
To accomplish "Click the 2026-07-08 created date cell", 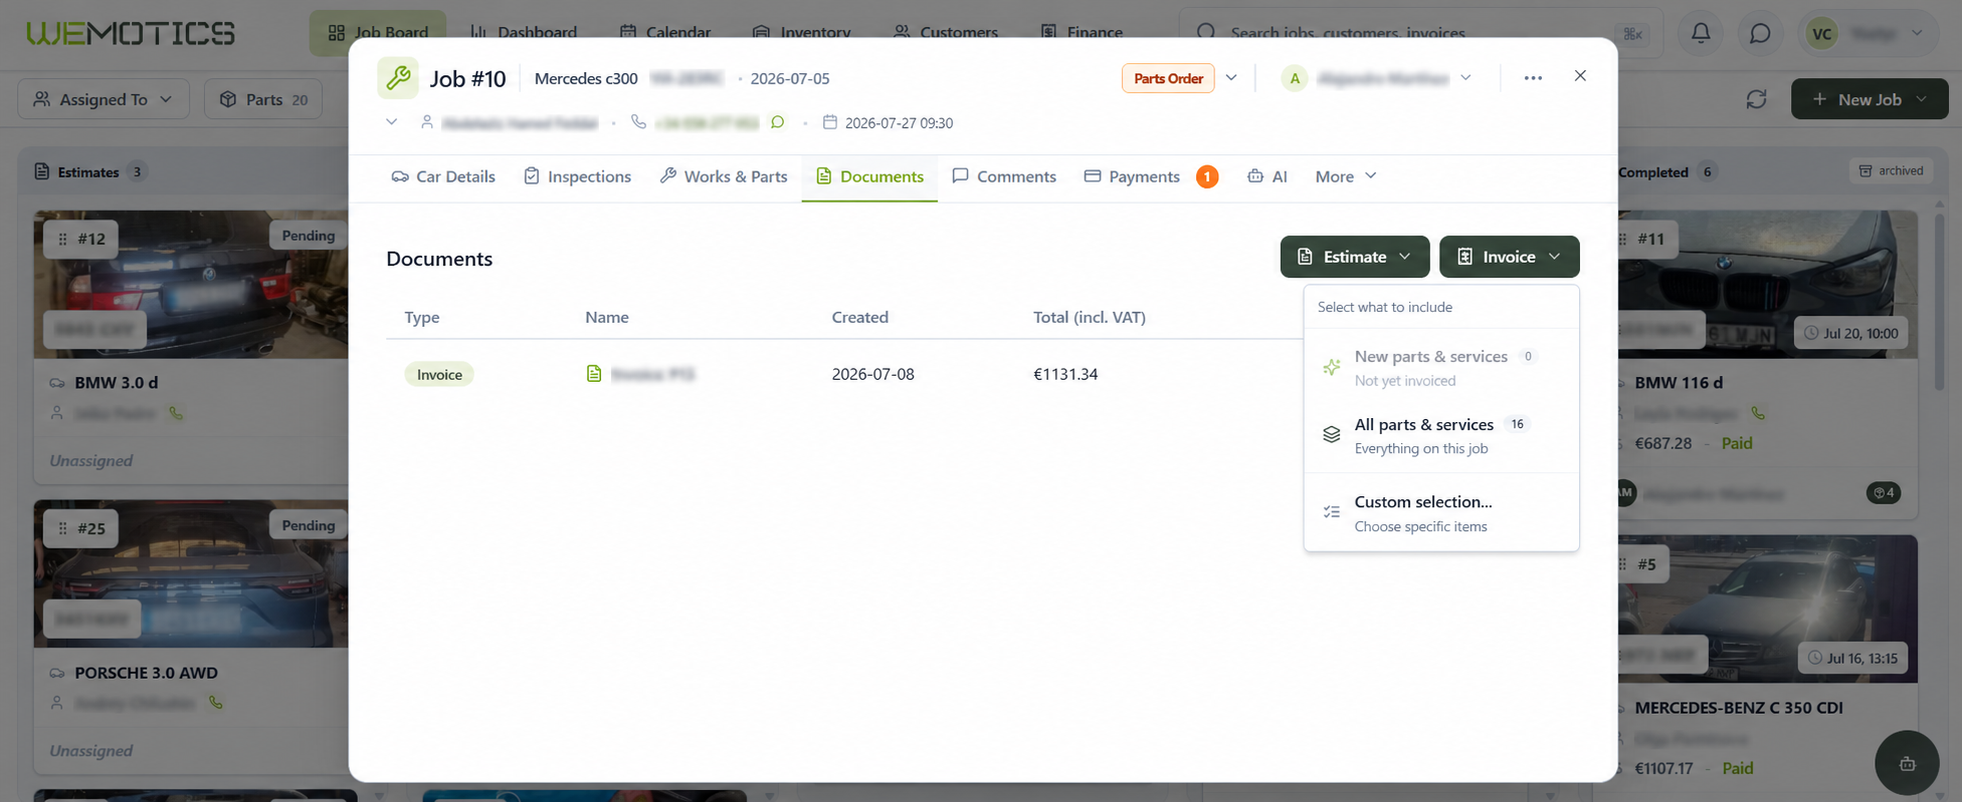I will 873,374.
